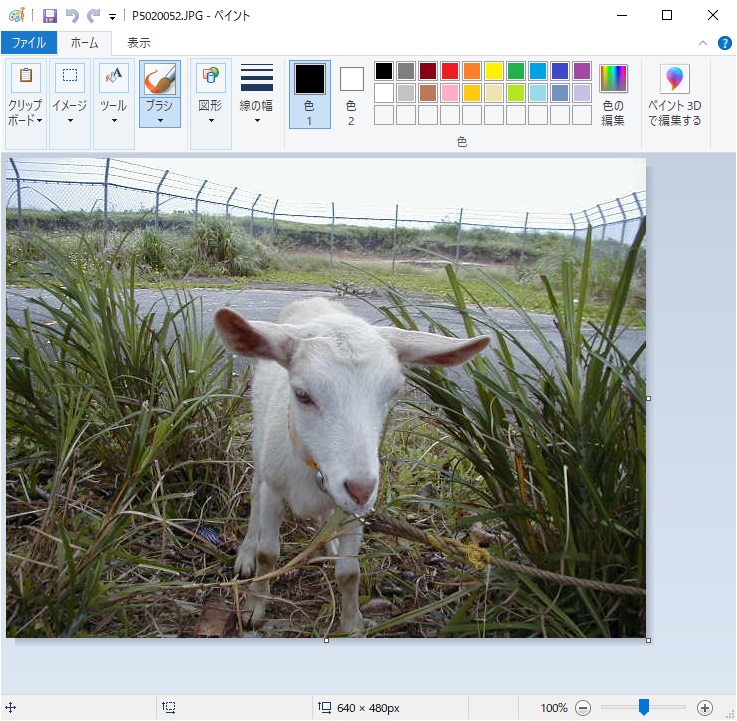Pick the black color swatch
The width and height of the screenshot is (737, 721).
pos(384,71)
